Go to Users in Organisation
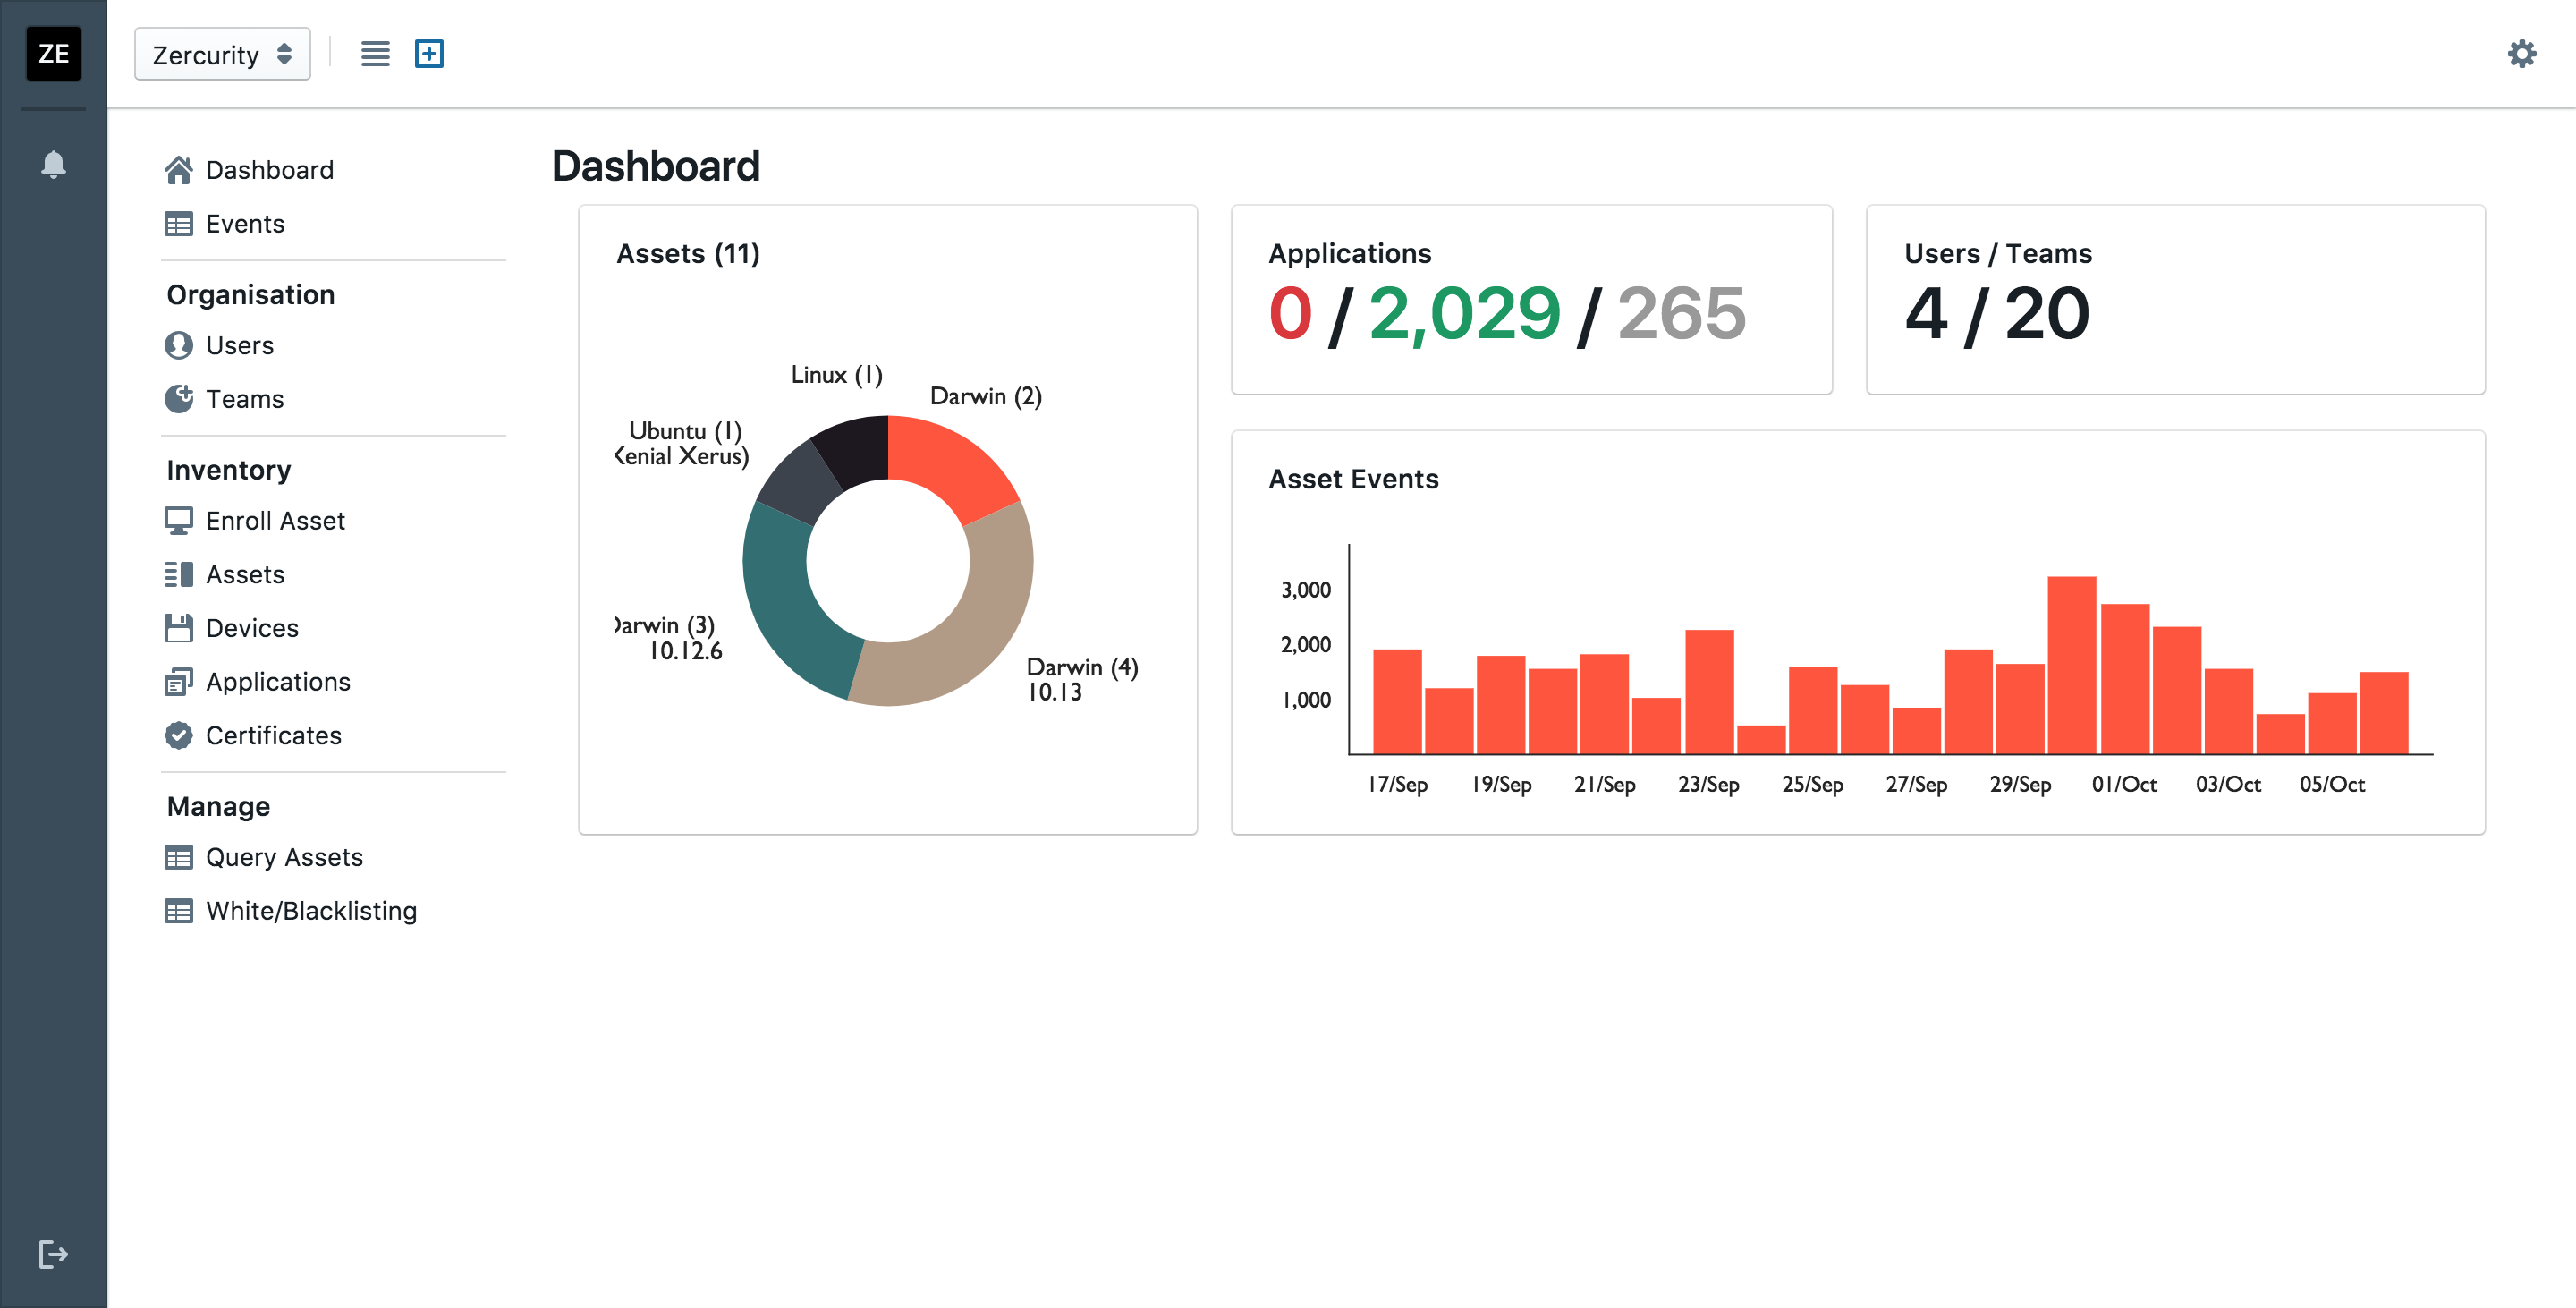The width and height of the screenshot is (2576, 1308). pyautogui.click(x=239, y=345)
